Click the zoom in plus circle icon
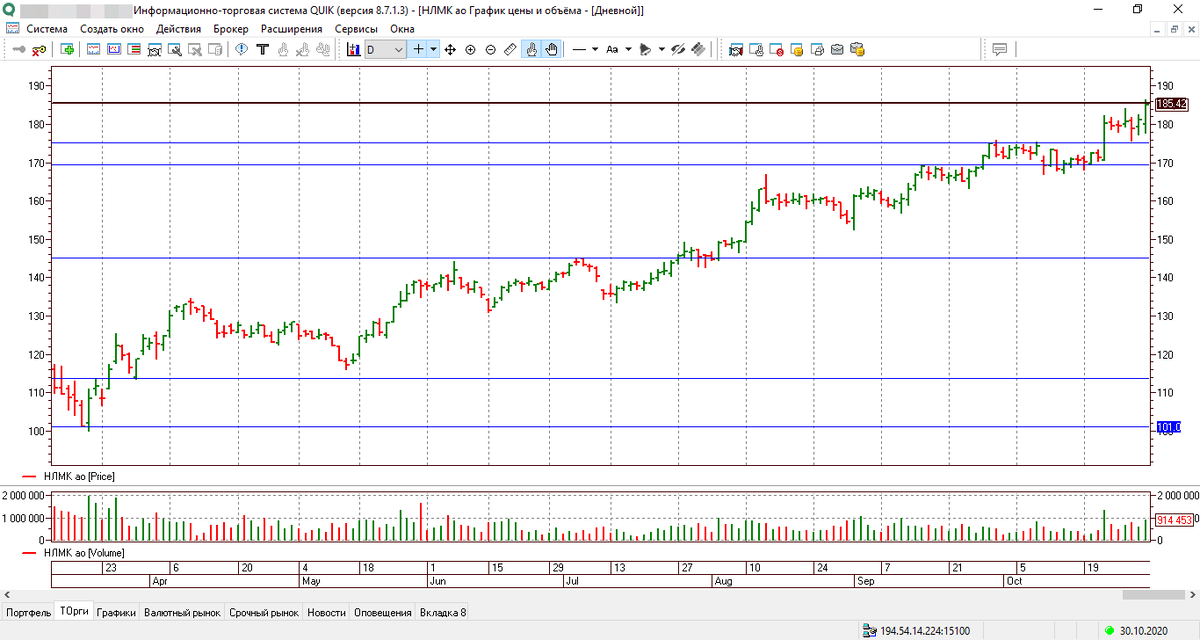 (470, 49)
